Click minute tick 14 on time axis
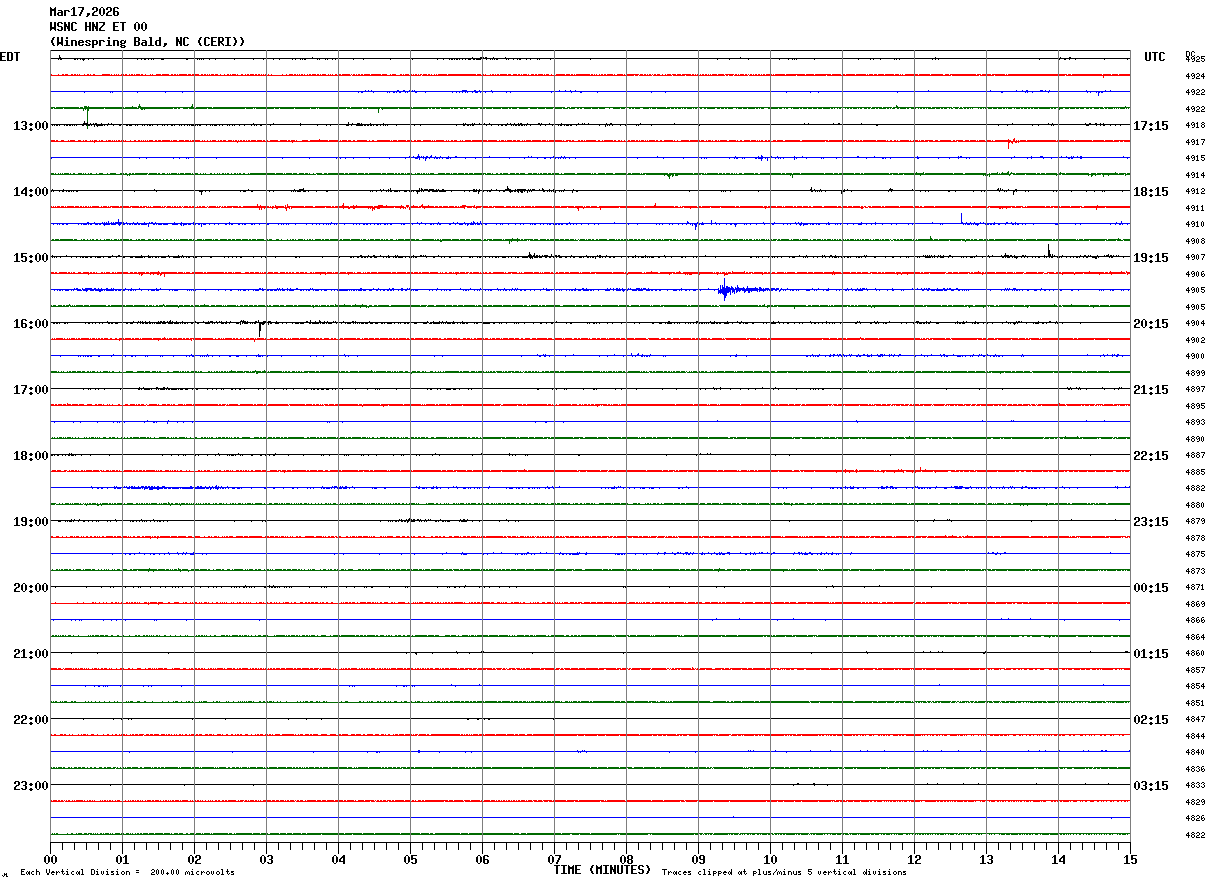The height and width of the screenshot is (886, 1210). click(x=1058, y=859)
